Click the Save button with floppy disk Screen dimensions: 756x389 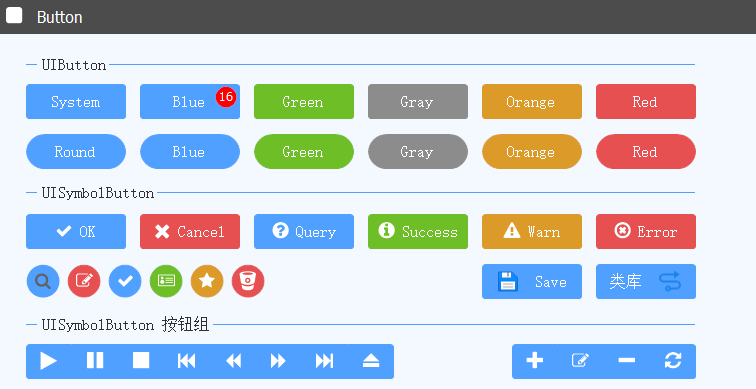point(532,282)
